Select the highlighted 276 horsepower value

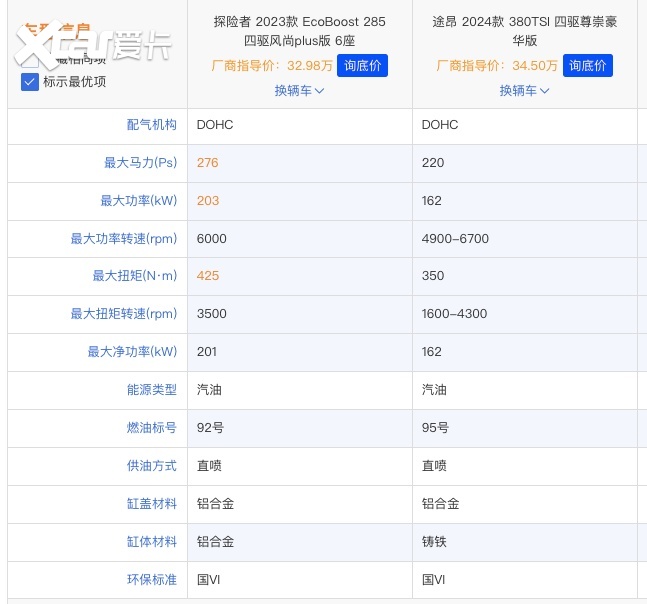pyautogui.click(x=208, y=163)
